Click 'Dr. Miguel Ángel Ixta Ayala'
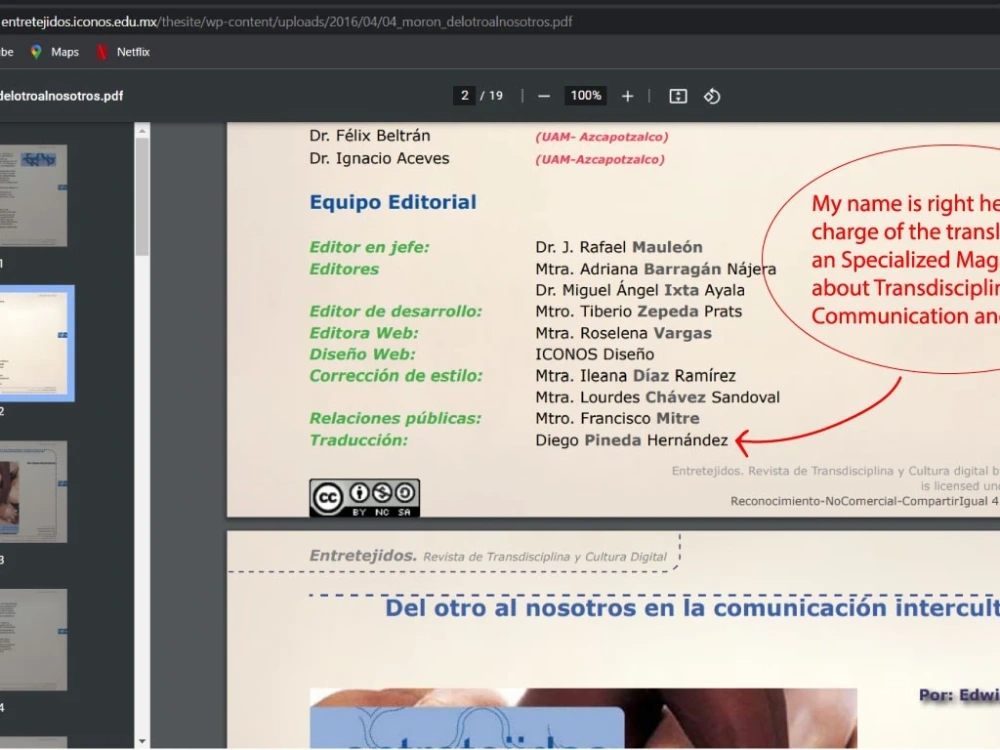The image size is (1000, 750). tap(640, 290)
